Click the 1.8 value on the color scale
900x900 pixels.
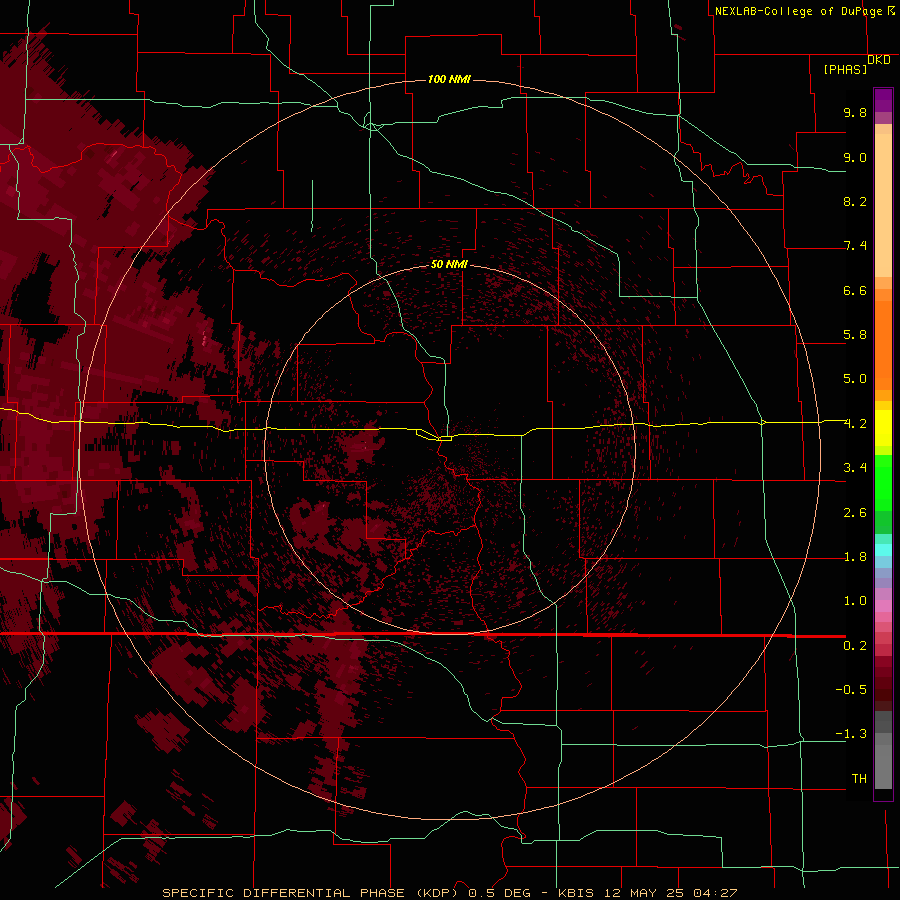pyautogui.click(x=855, y=557)
